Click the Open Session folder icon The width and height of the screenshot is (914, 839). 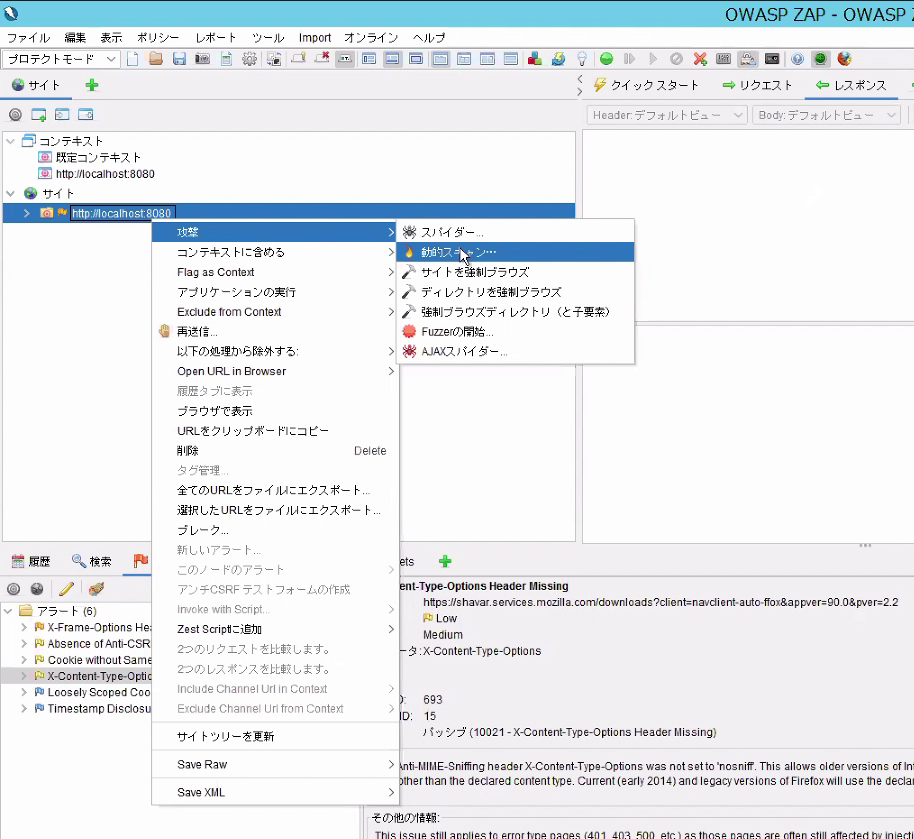tap(156, 59)
